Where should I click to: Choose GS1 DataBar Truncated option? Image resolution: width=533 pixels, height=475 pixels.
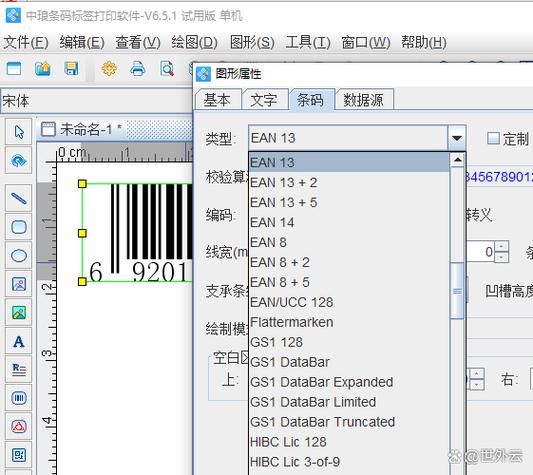tap(349, 422)
